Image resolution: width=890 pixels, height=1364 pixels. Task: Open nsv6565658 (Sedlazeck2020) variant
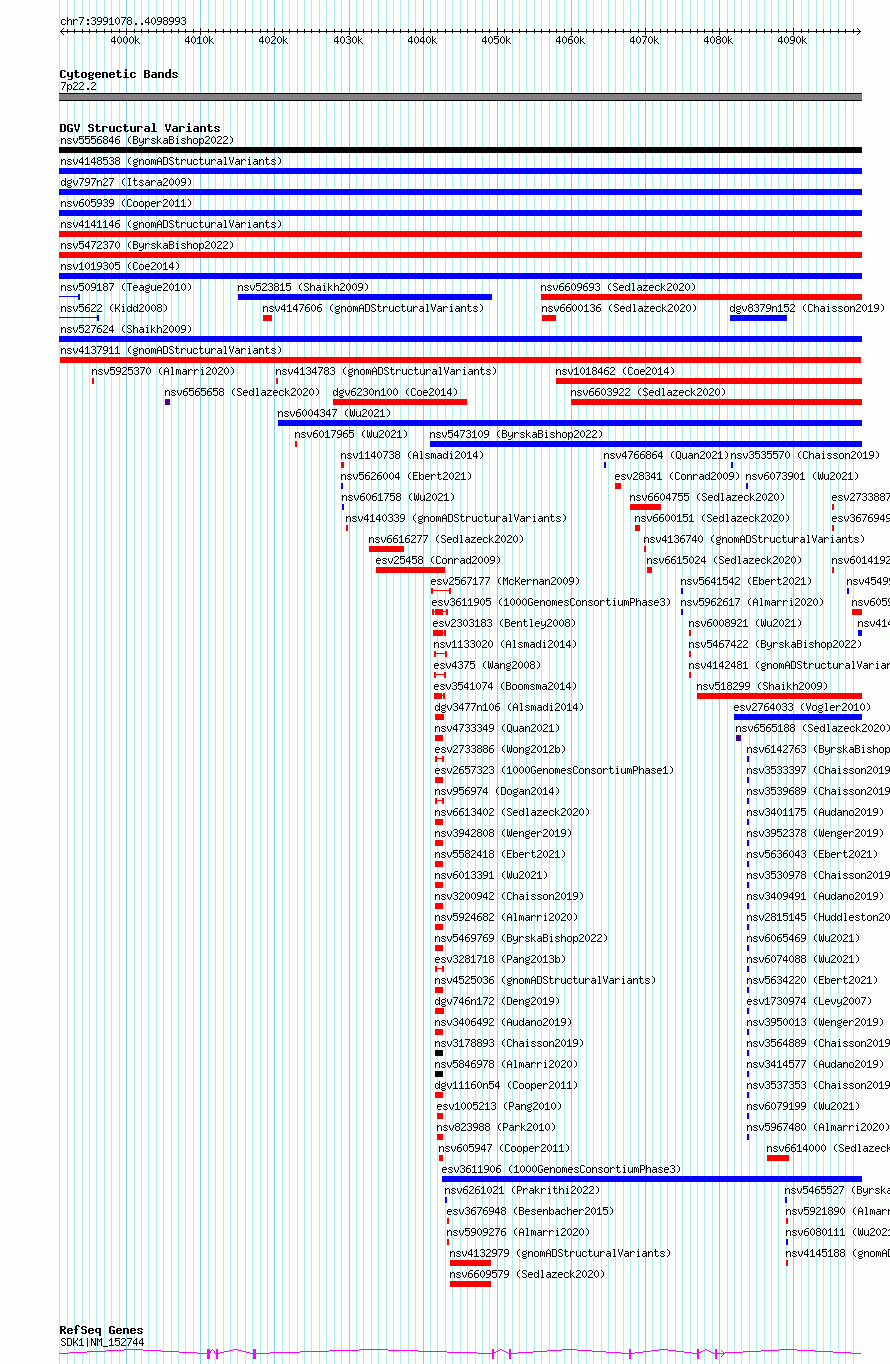coord(243,393)
